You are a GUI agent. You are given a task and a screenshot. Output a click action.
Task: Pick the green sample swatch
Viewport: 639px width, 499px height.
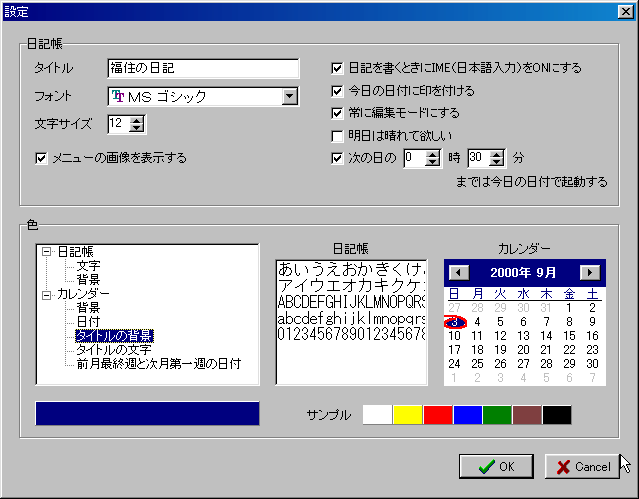pyautogui.click(x=498, y=415)
